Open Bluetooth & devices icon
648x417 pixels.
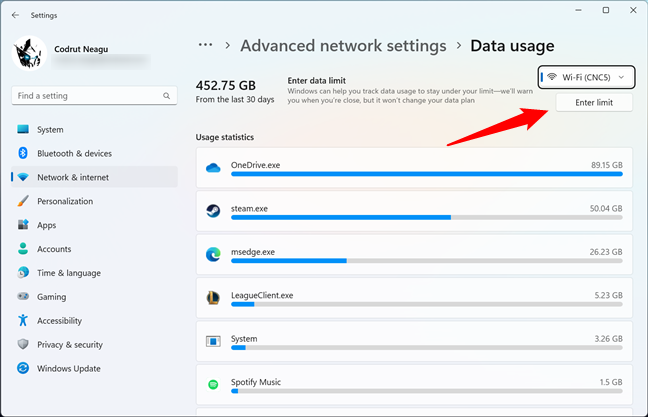coord(23,153)
